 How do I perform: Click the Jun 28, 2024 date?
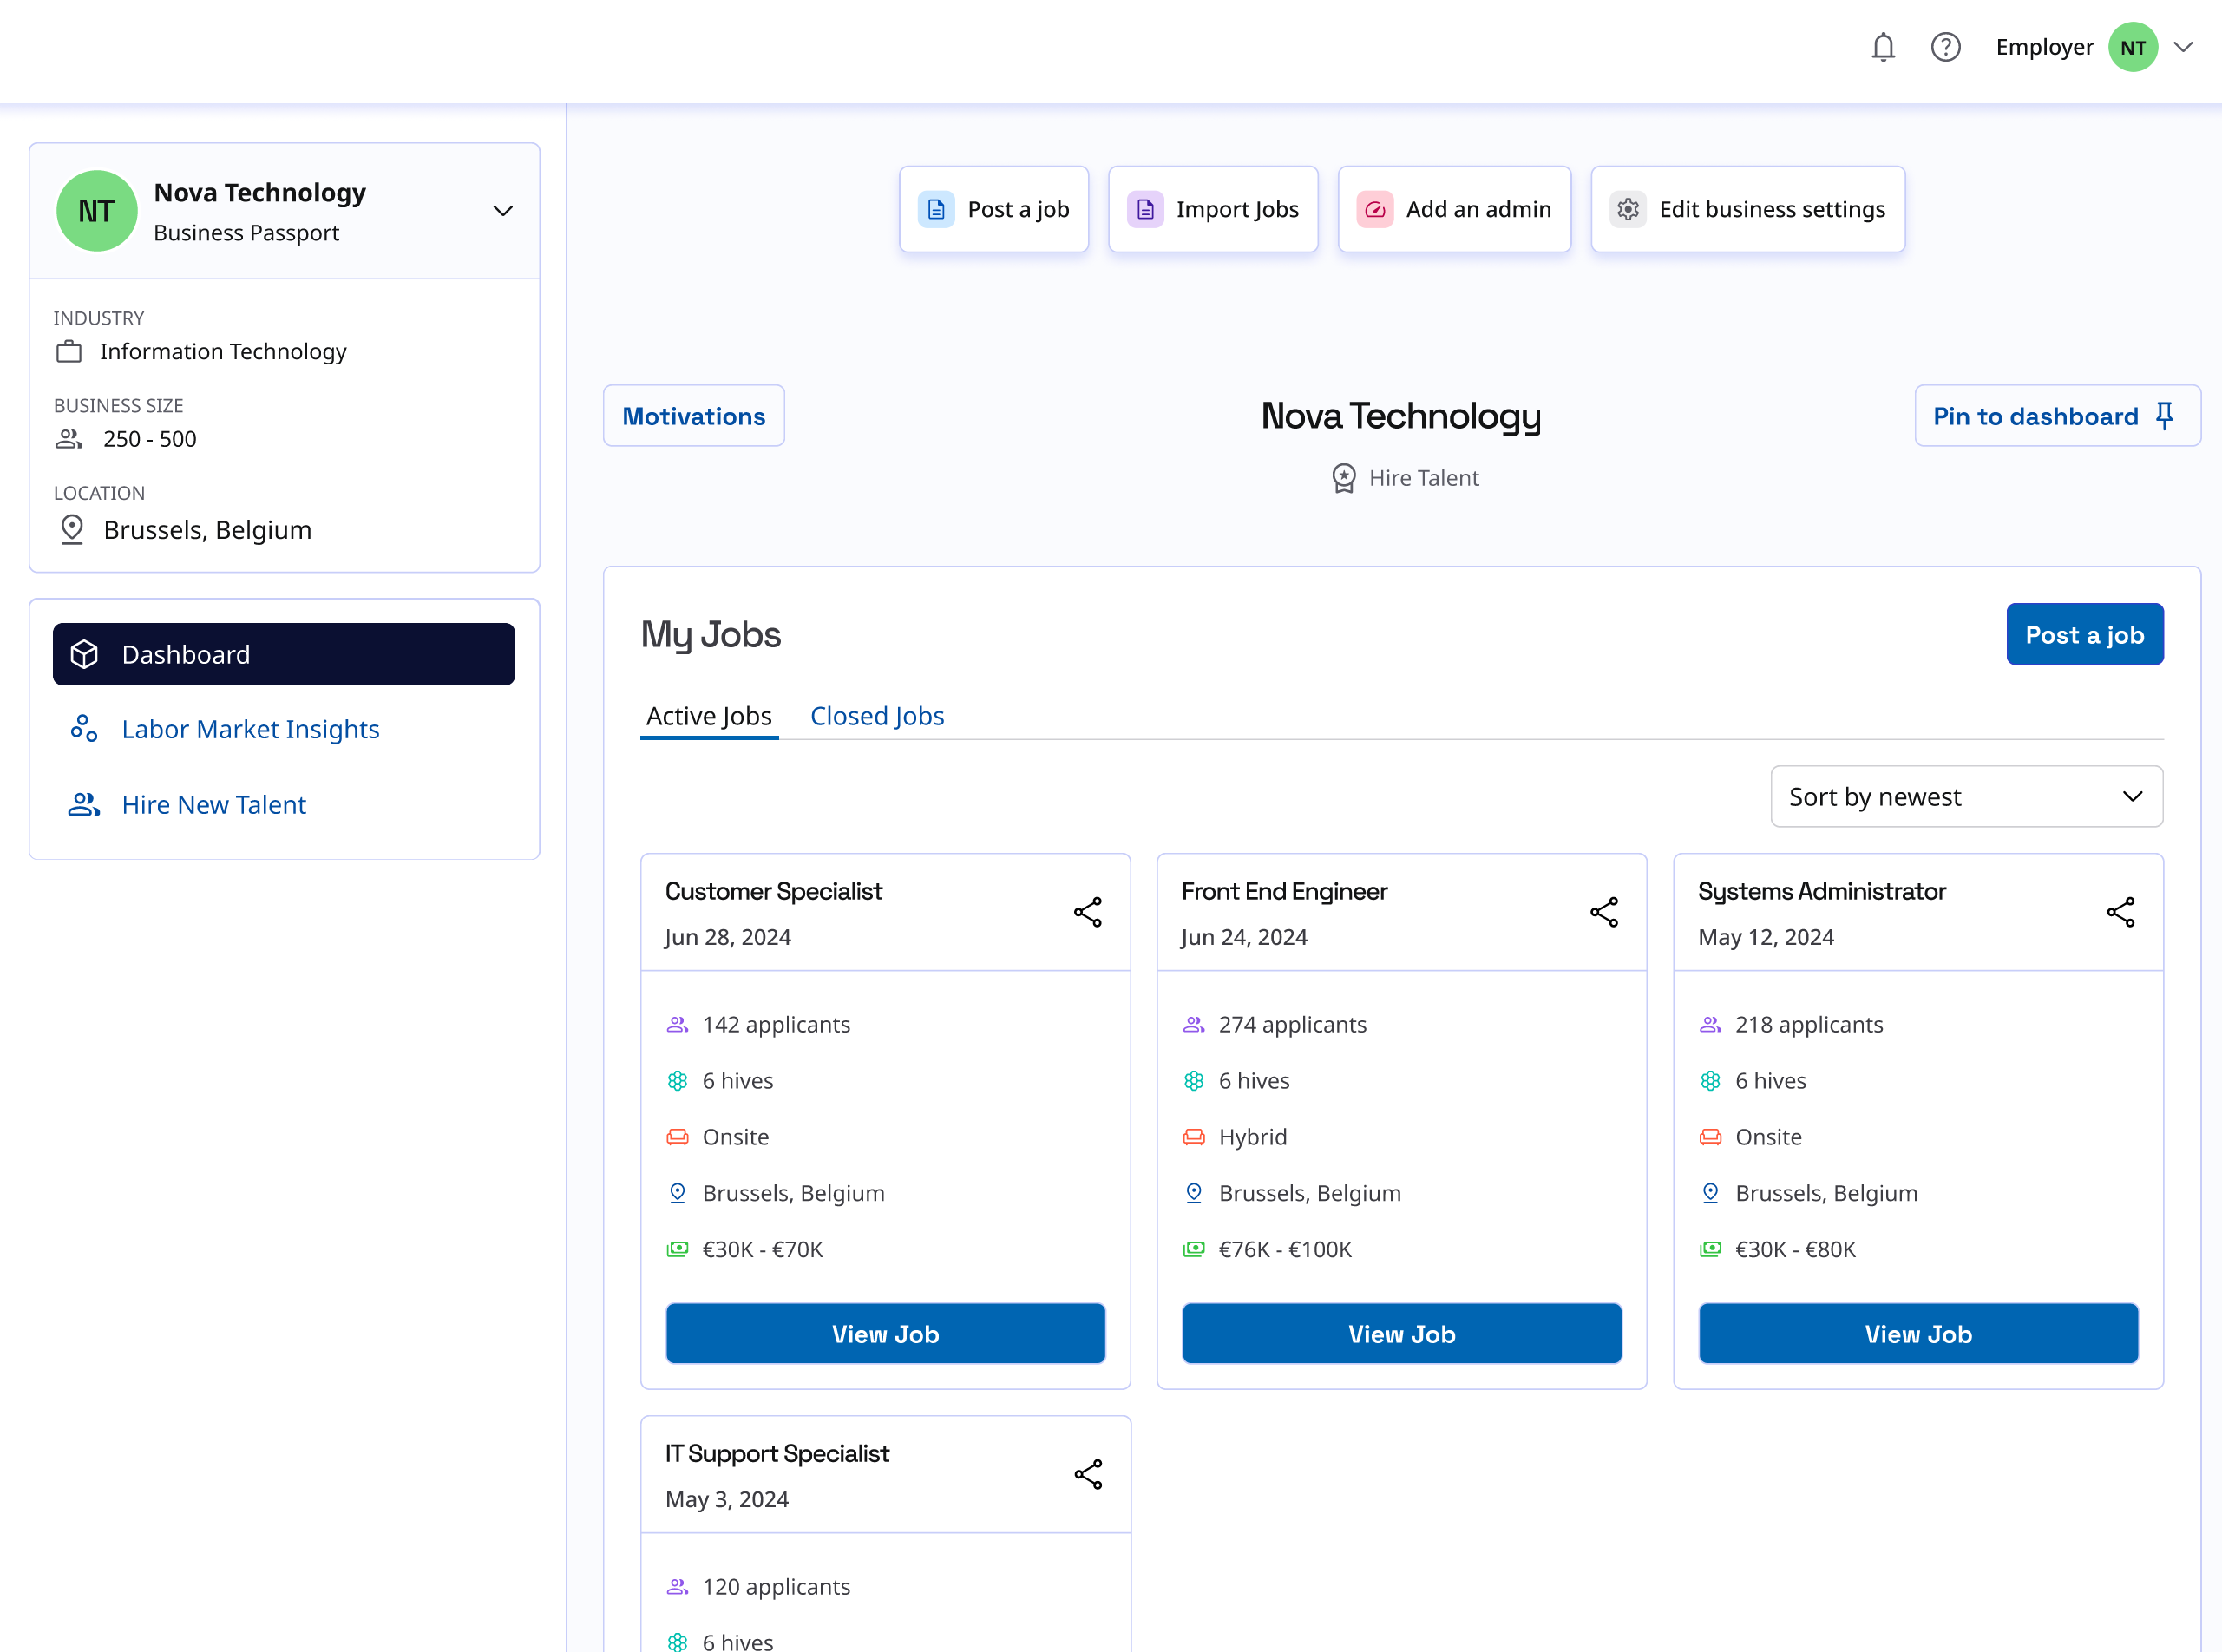coord(728,937)
